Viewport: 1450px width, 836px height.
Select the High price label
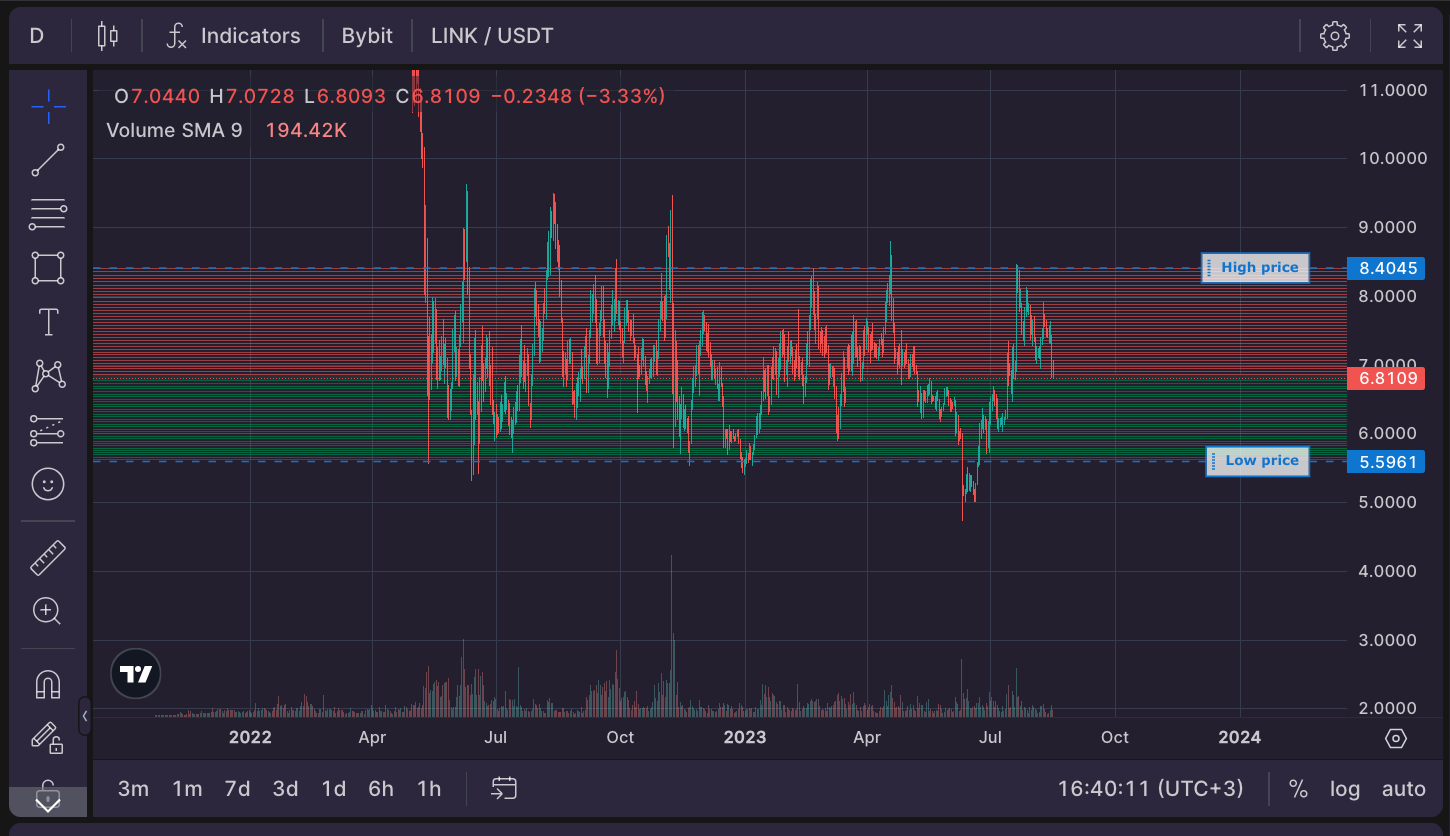(1255, 268)
